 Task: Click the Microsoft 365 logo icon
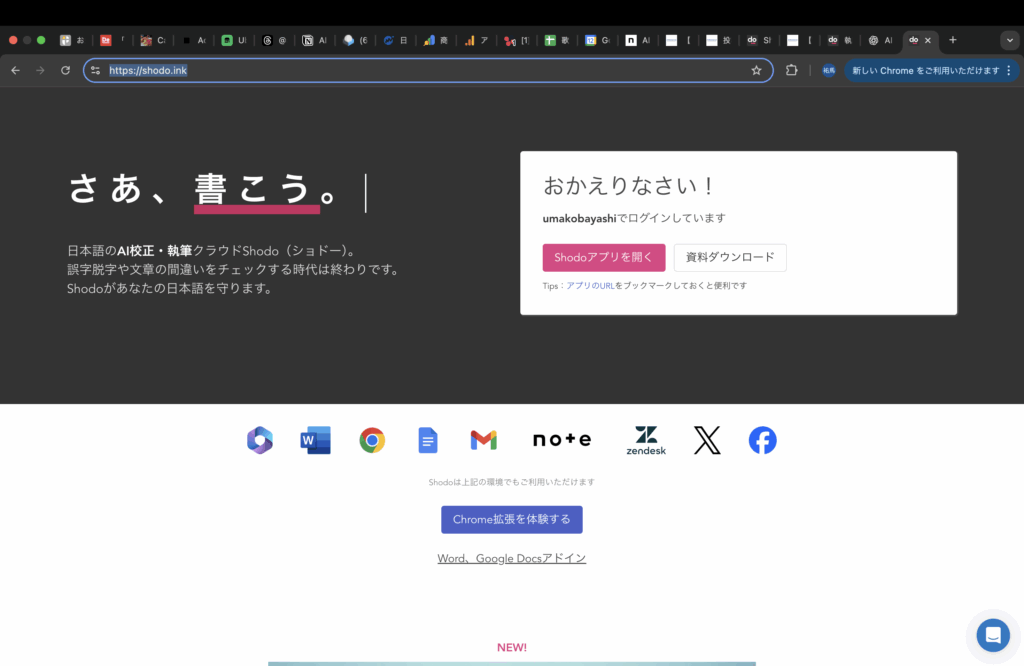point(260,440)
